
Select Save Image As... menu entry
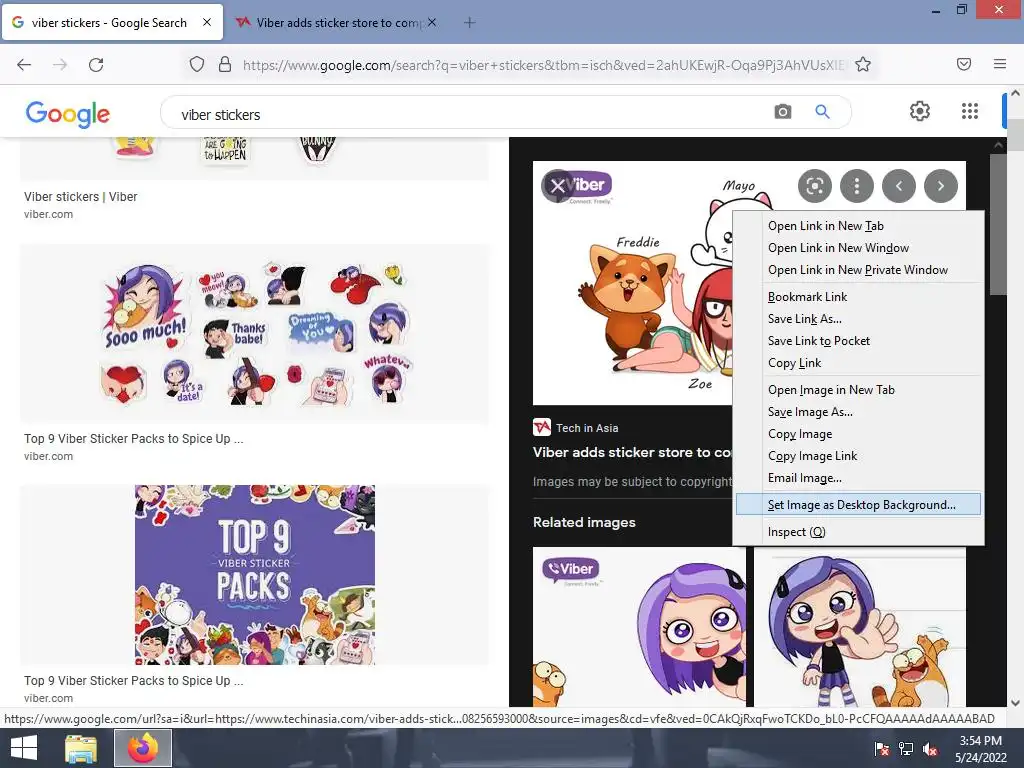(858, 412)
